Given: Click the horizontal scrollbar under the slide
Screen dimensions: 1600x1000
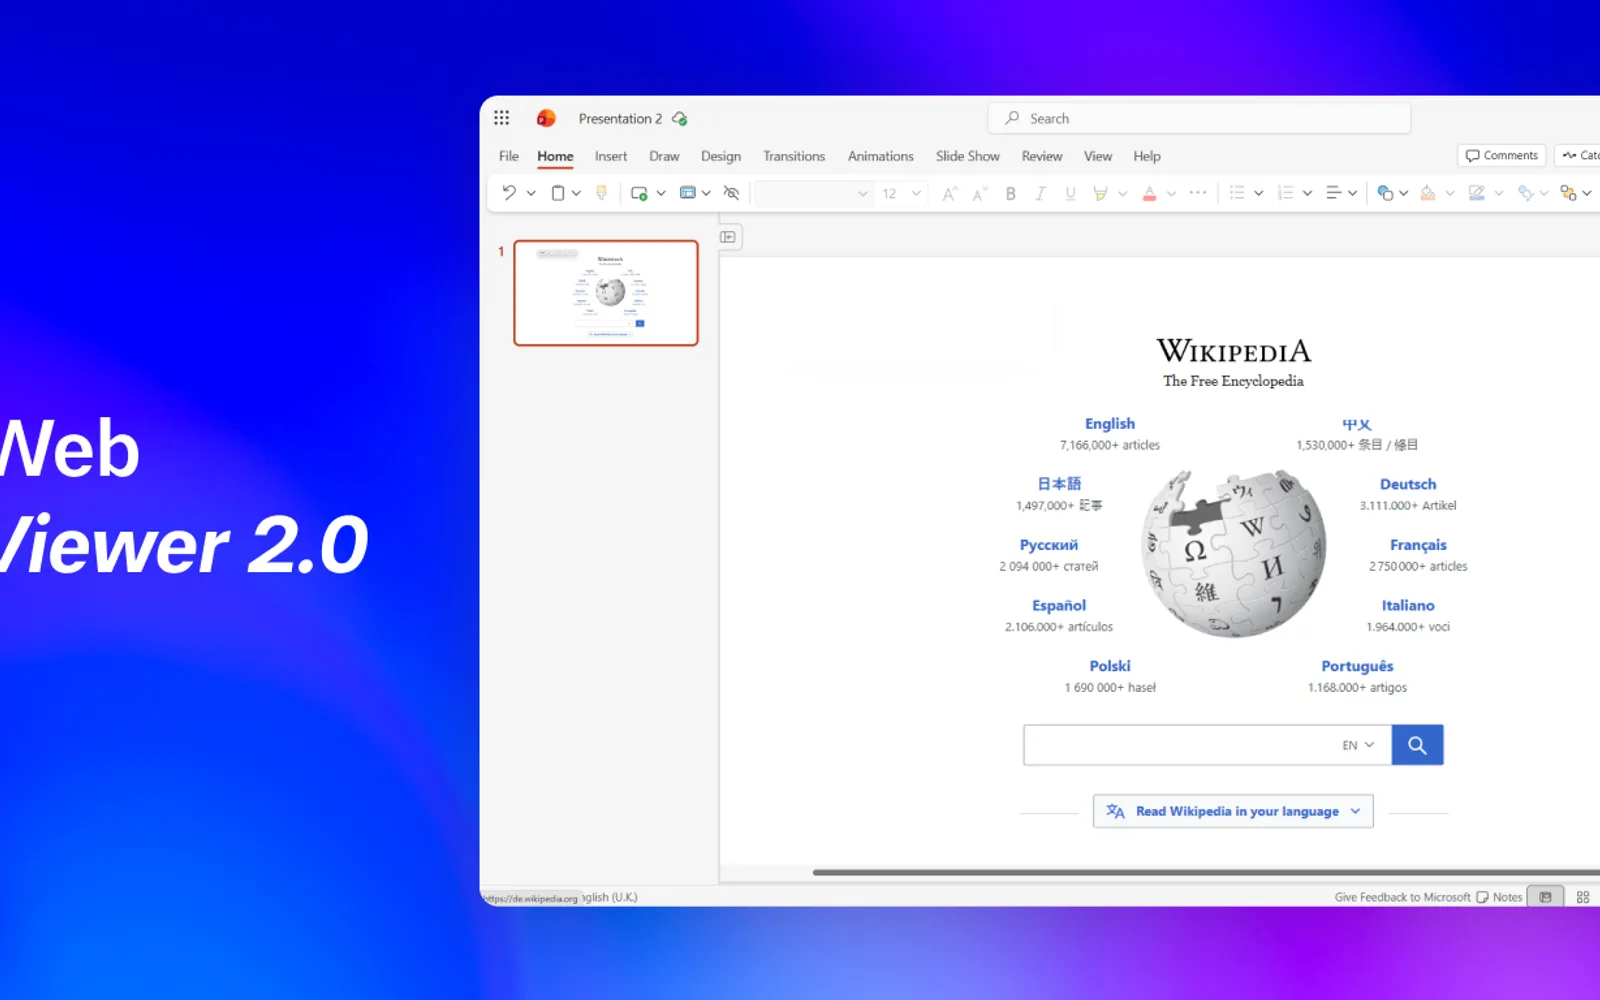Looking at the screenshot, I should (1206, 872).
